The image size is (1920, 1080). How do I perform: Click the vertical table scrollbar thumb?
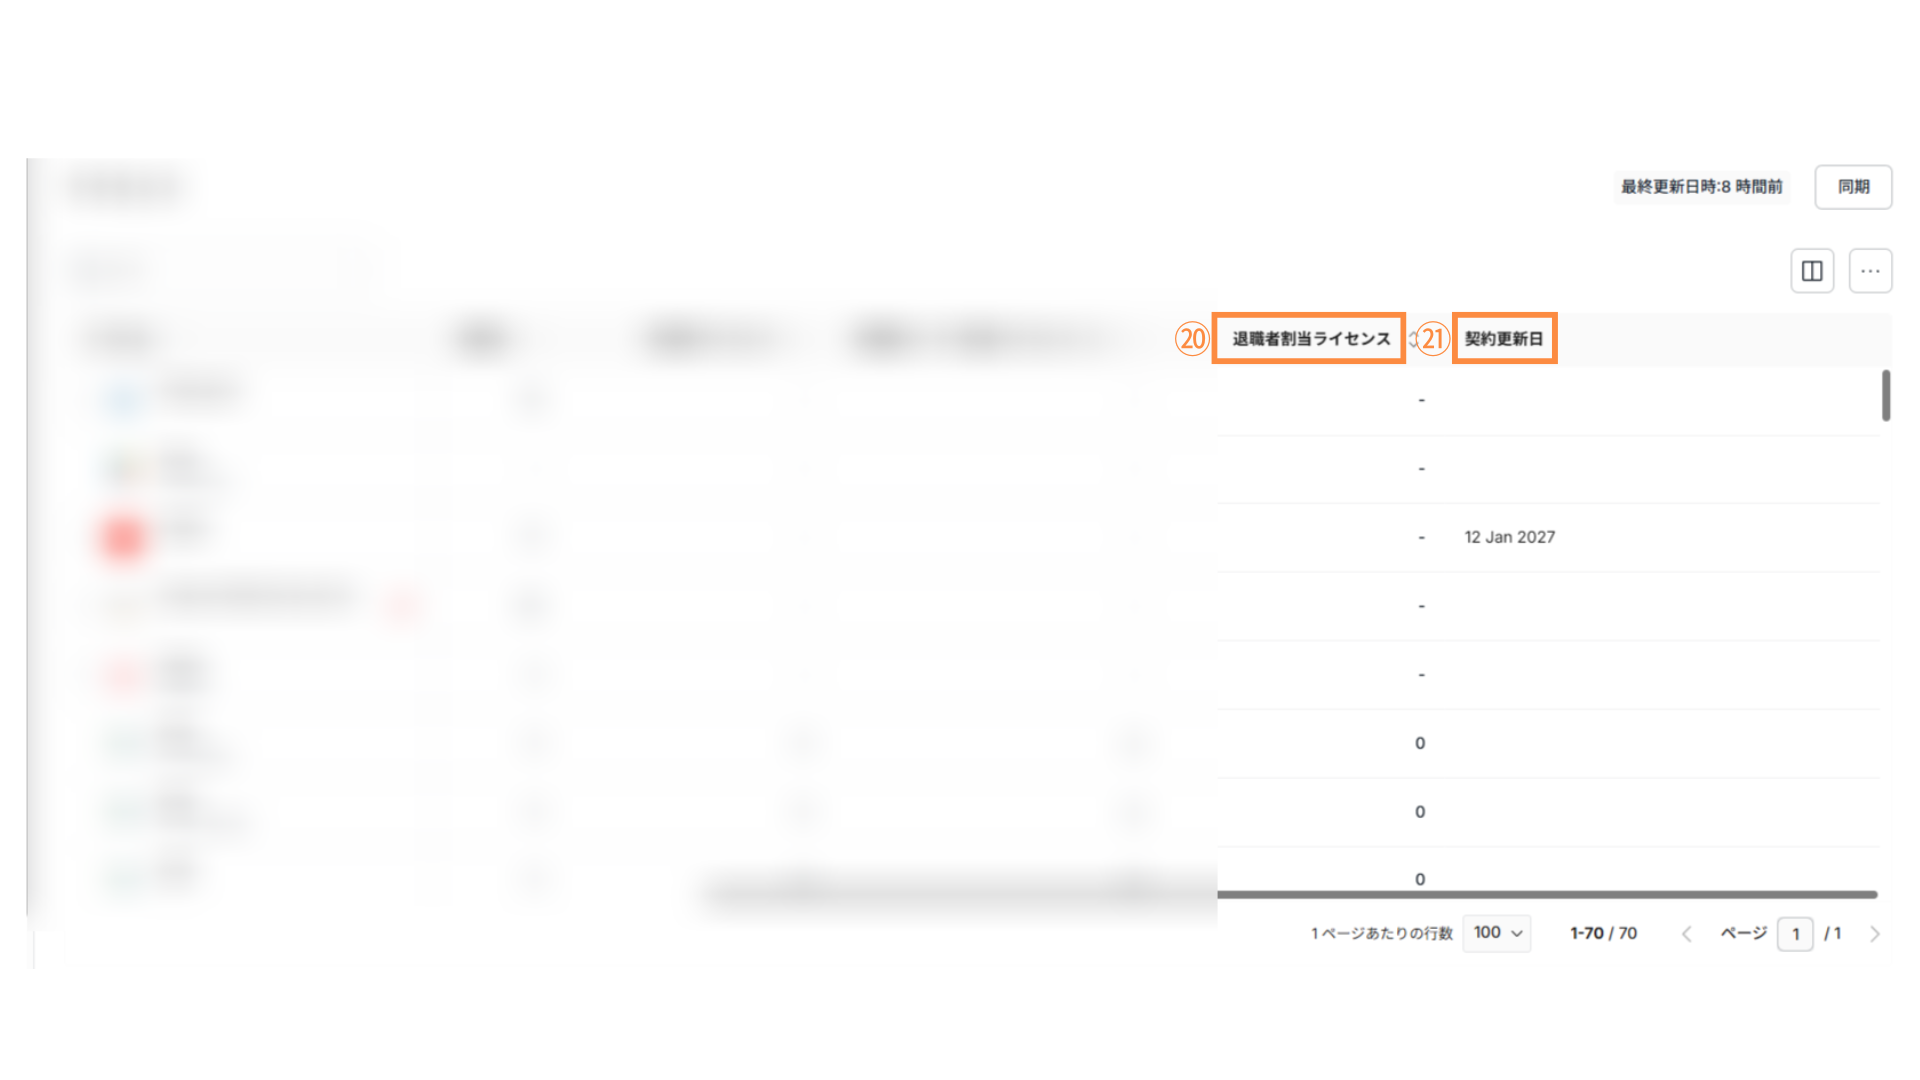pyautogui.click(x=1885, y=396)
